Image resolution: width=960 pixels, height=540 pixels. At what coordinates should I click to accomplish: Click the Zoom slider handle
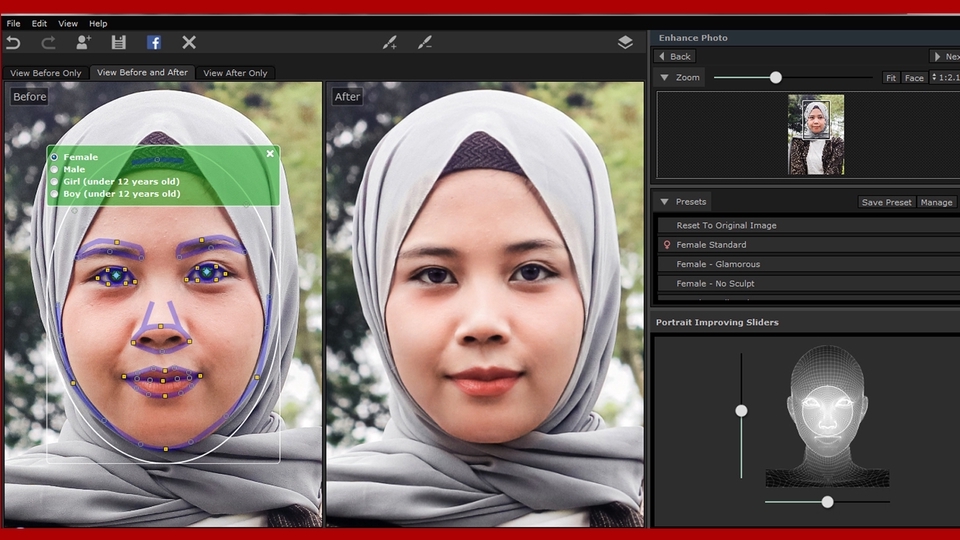point(775,77)
